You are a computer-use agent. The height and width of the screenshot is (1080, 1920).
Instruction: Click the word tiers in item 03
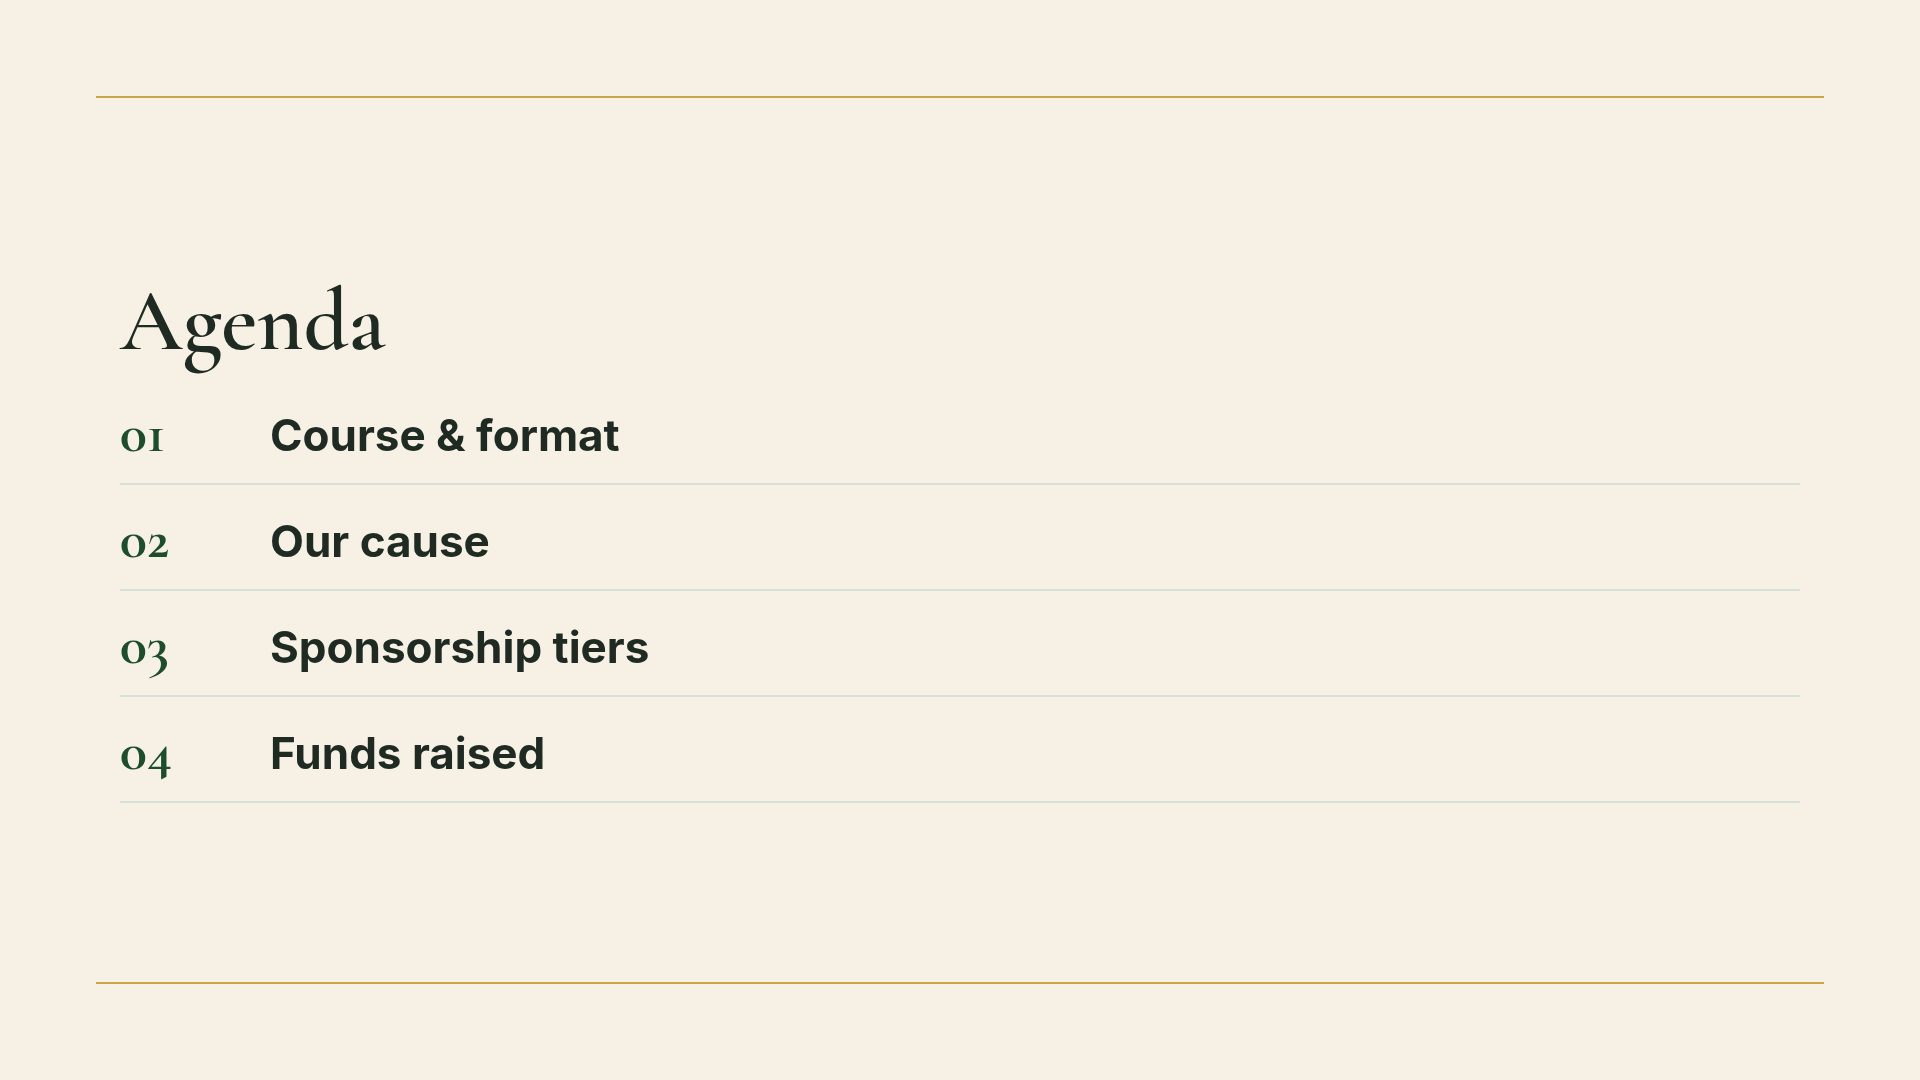600,648
